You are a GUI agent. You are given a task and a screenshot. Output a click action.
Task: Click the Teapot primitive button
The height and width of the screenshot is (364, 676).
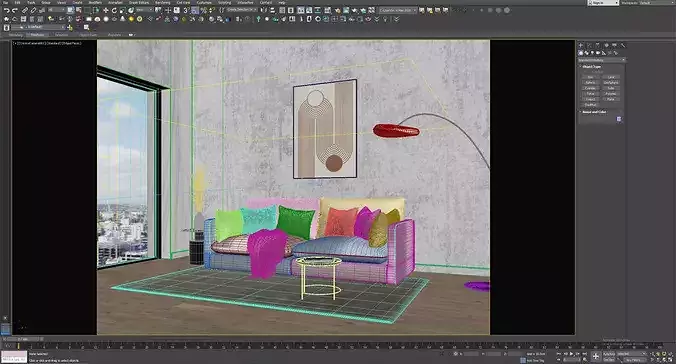[x=590, y=99]
